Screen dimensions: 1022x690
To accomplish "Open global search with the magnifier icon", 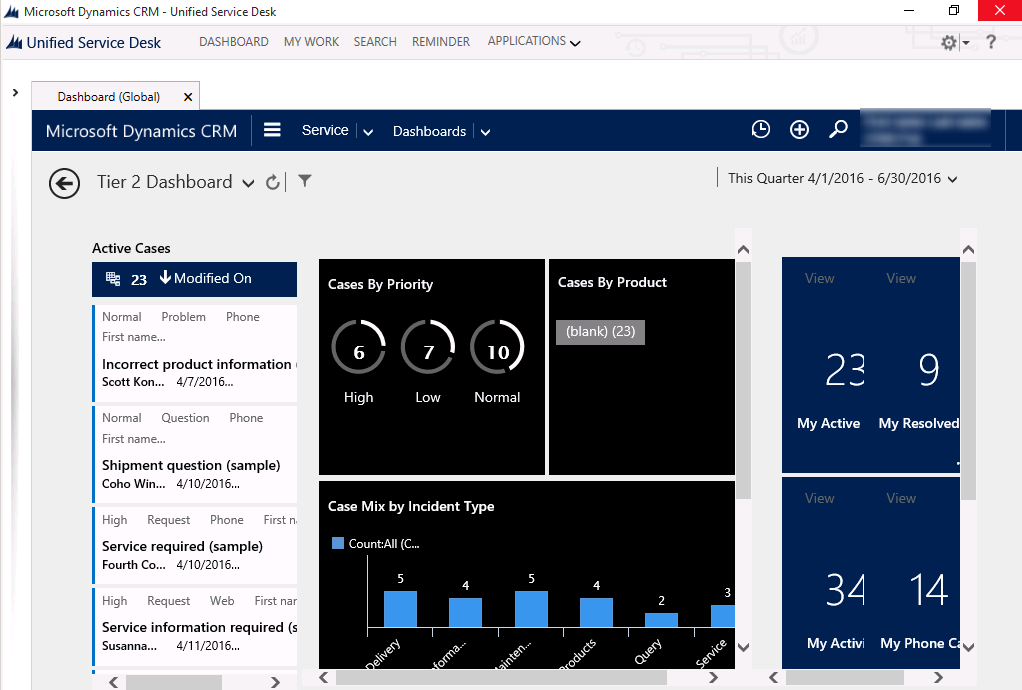I will click(838, 130).
